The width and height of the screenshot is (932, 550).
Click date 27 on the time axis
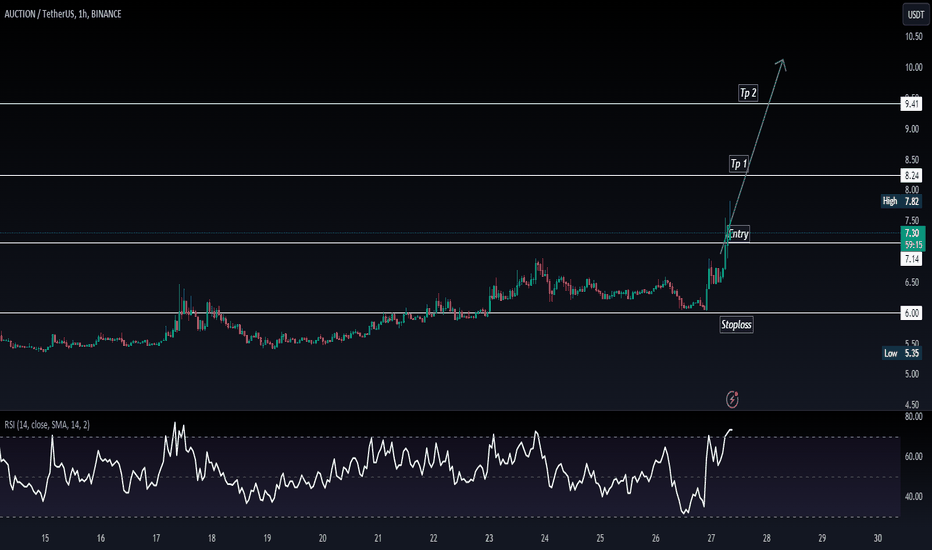click(x=711, y=538)
